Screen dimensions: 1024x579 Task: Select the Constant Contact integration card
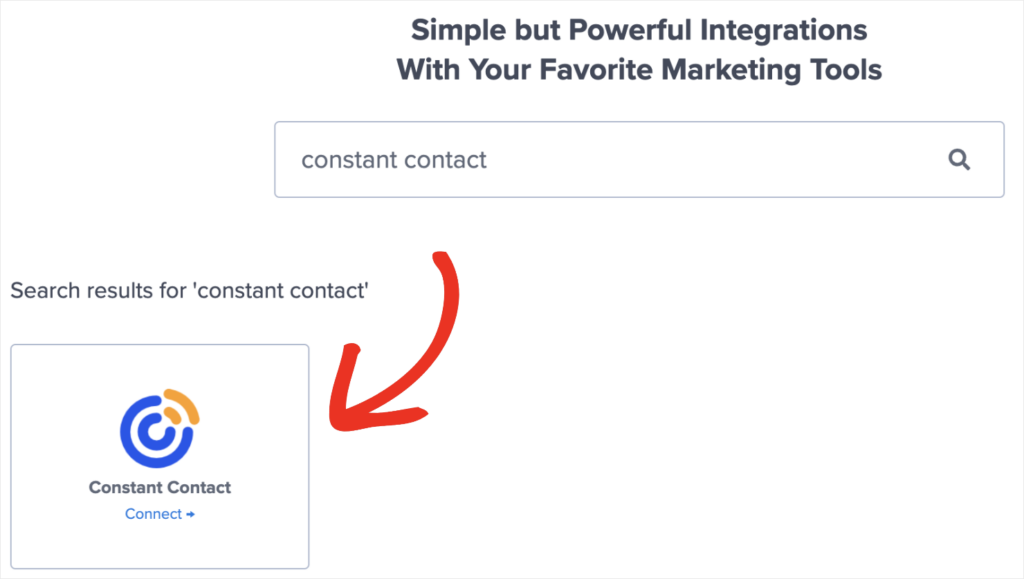click(x=159, y=456)
